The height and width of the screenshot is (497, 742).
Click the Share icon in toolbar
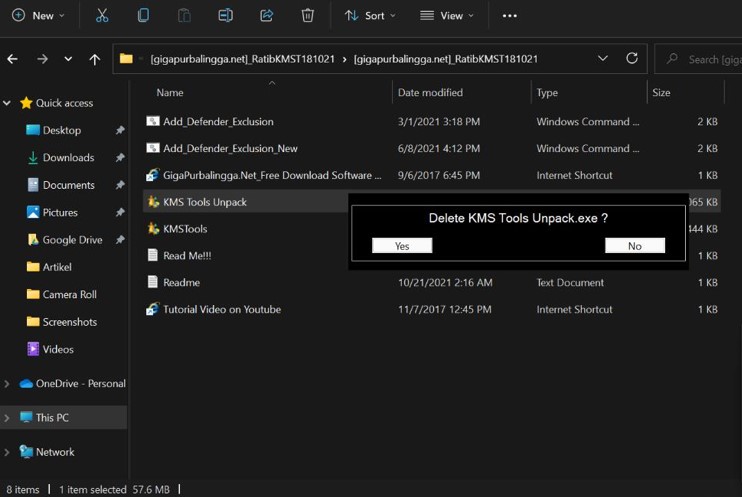(x=266, y=16)
